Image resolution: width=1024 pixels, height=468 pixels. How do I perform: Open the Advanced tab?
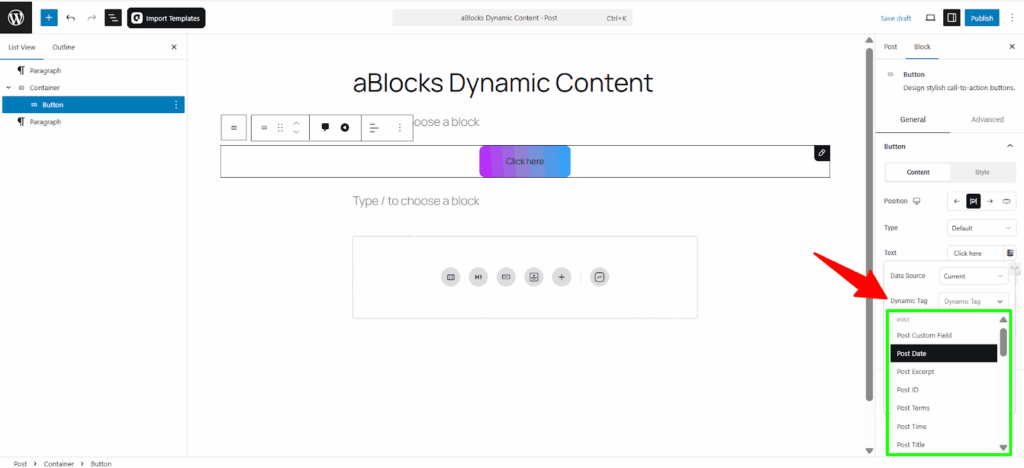point(987,119)
